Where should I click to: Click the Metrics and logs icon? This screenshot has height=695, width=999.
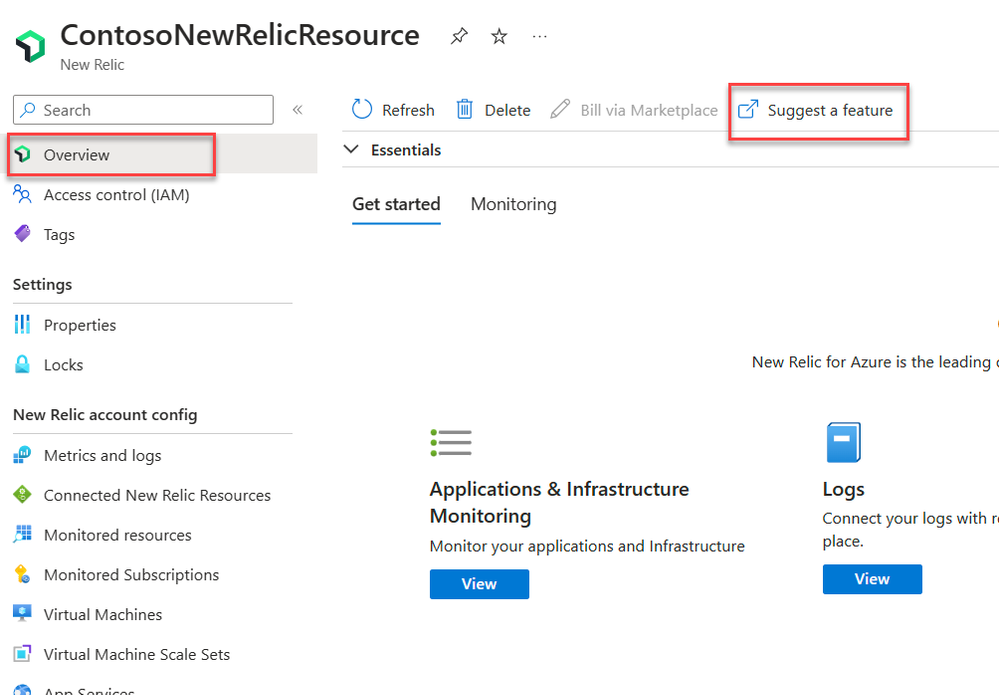coord(22,455)
